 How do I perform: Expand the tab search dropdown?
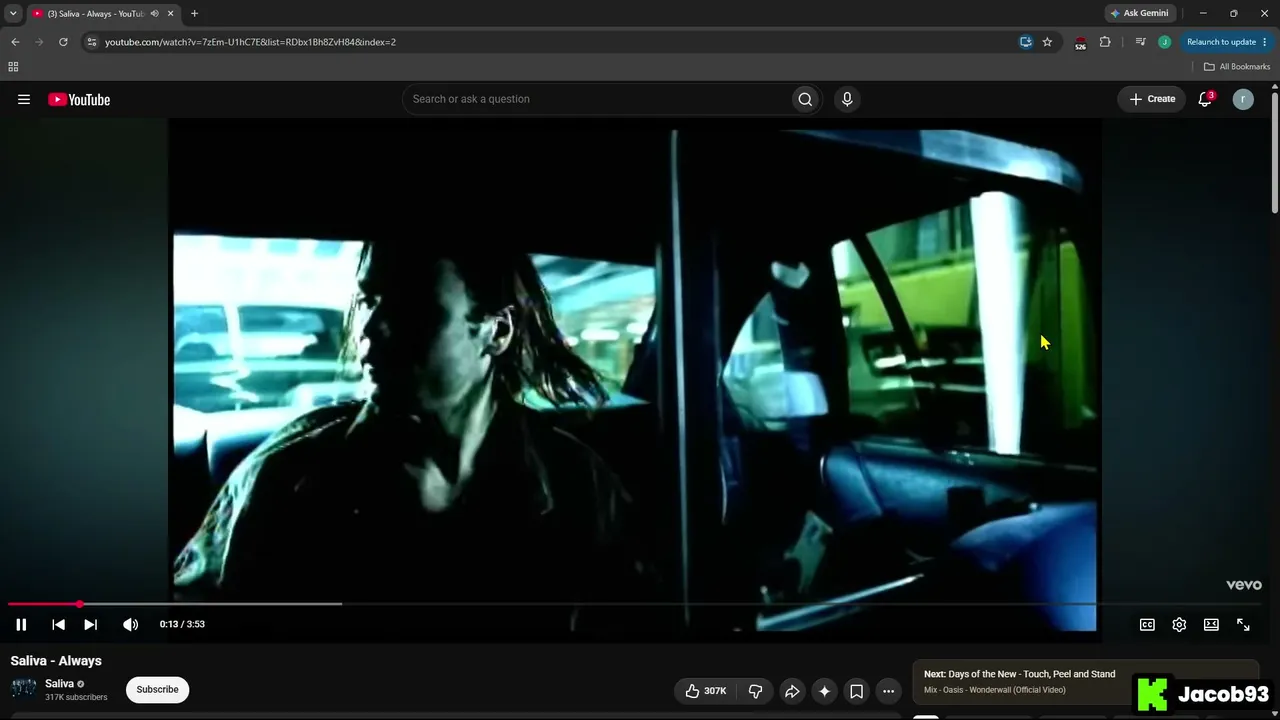point(13,14)
